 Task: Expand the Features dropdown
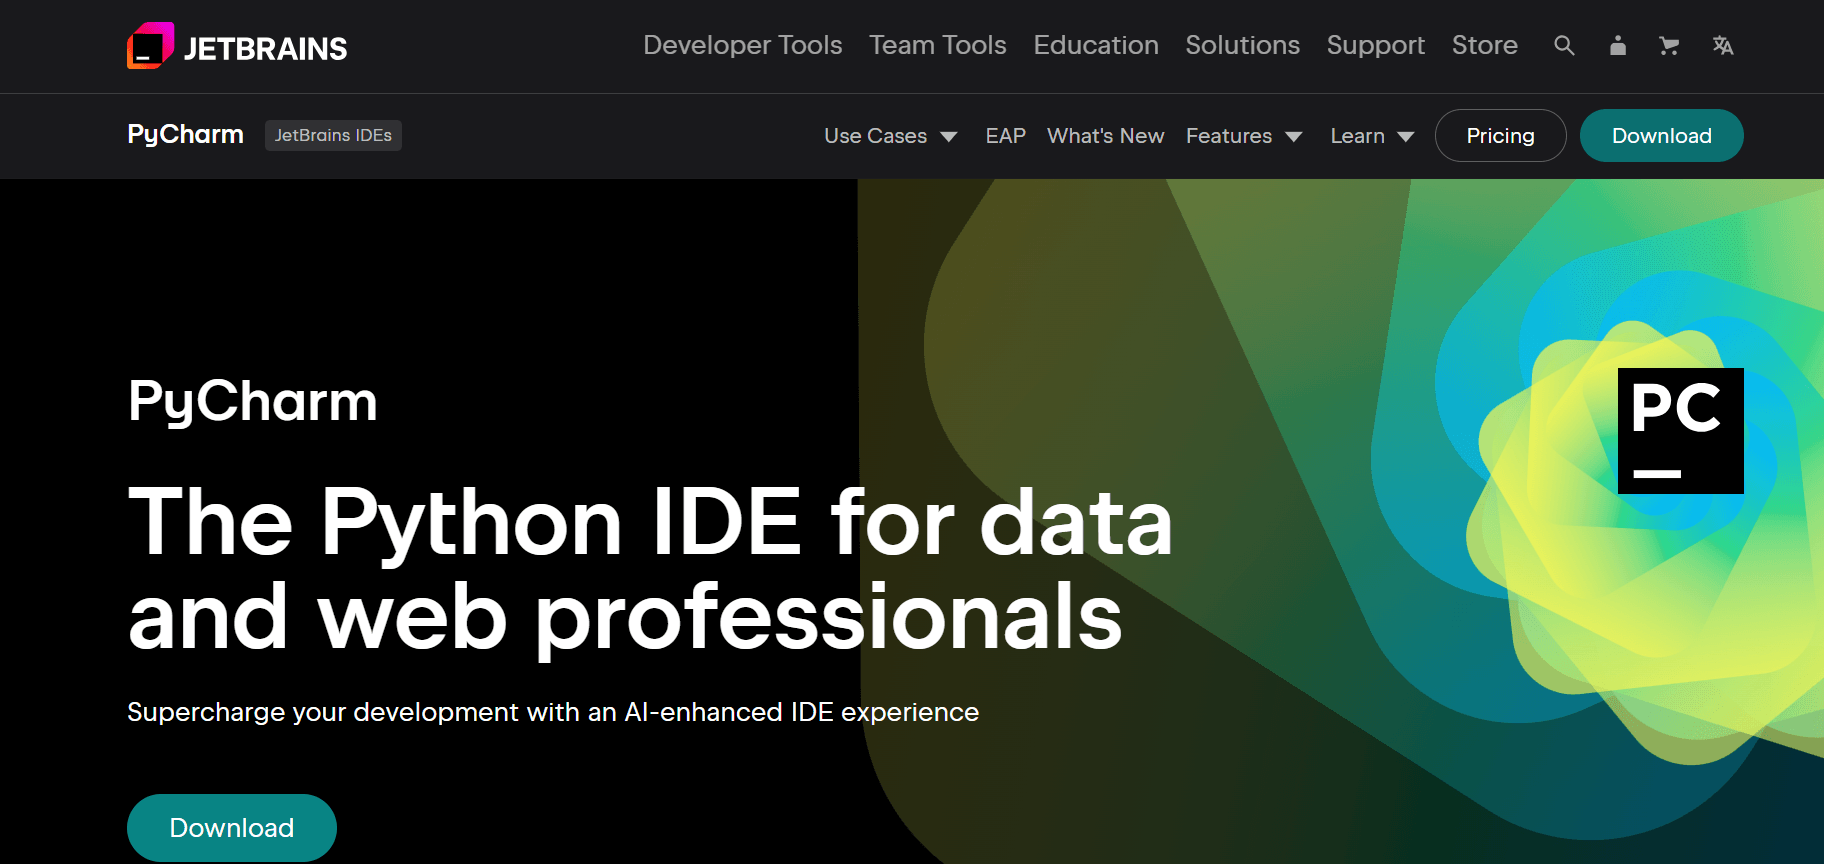pyautogui.click(x=1244, y=136)
